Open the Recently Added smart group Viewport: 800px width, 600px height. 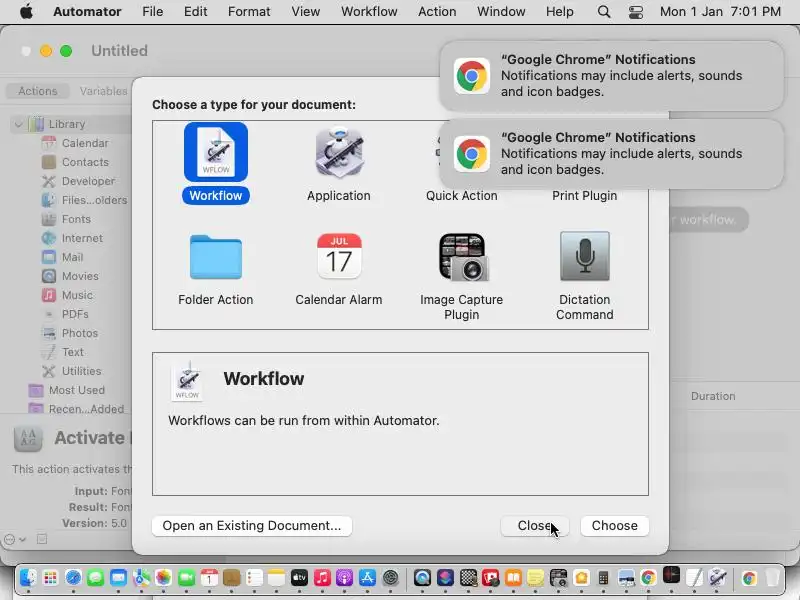86,409
